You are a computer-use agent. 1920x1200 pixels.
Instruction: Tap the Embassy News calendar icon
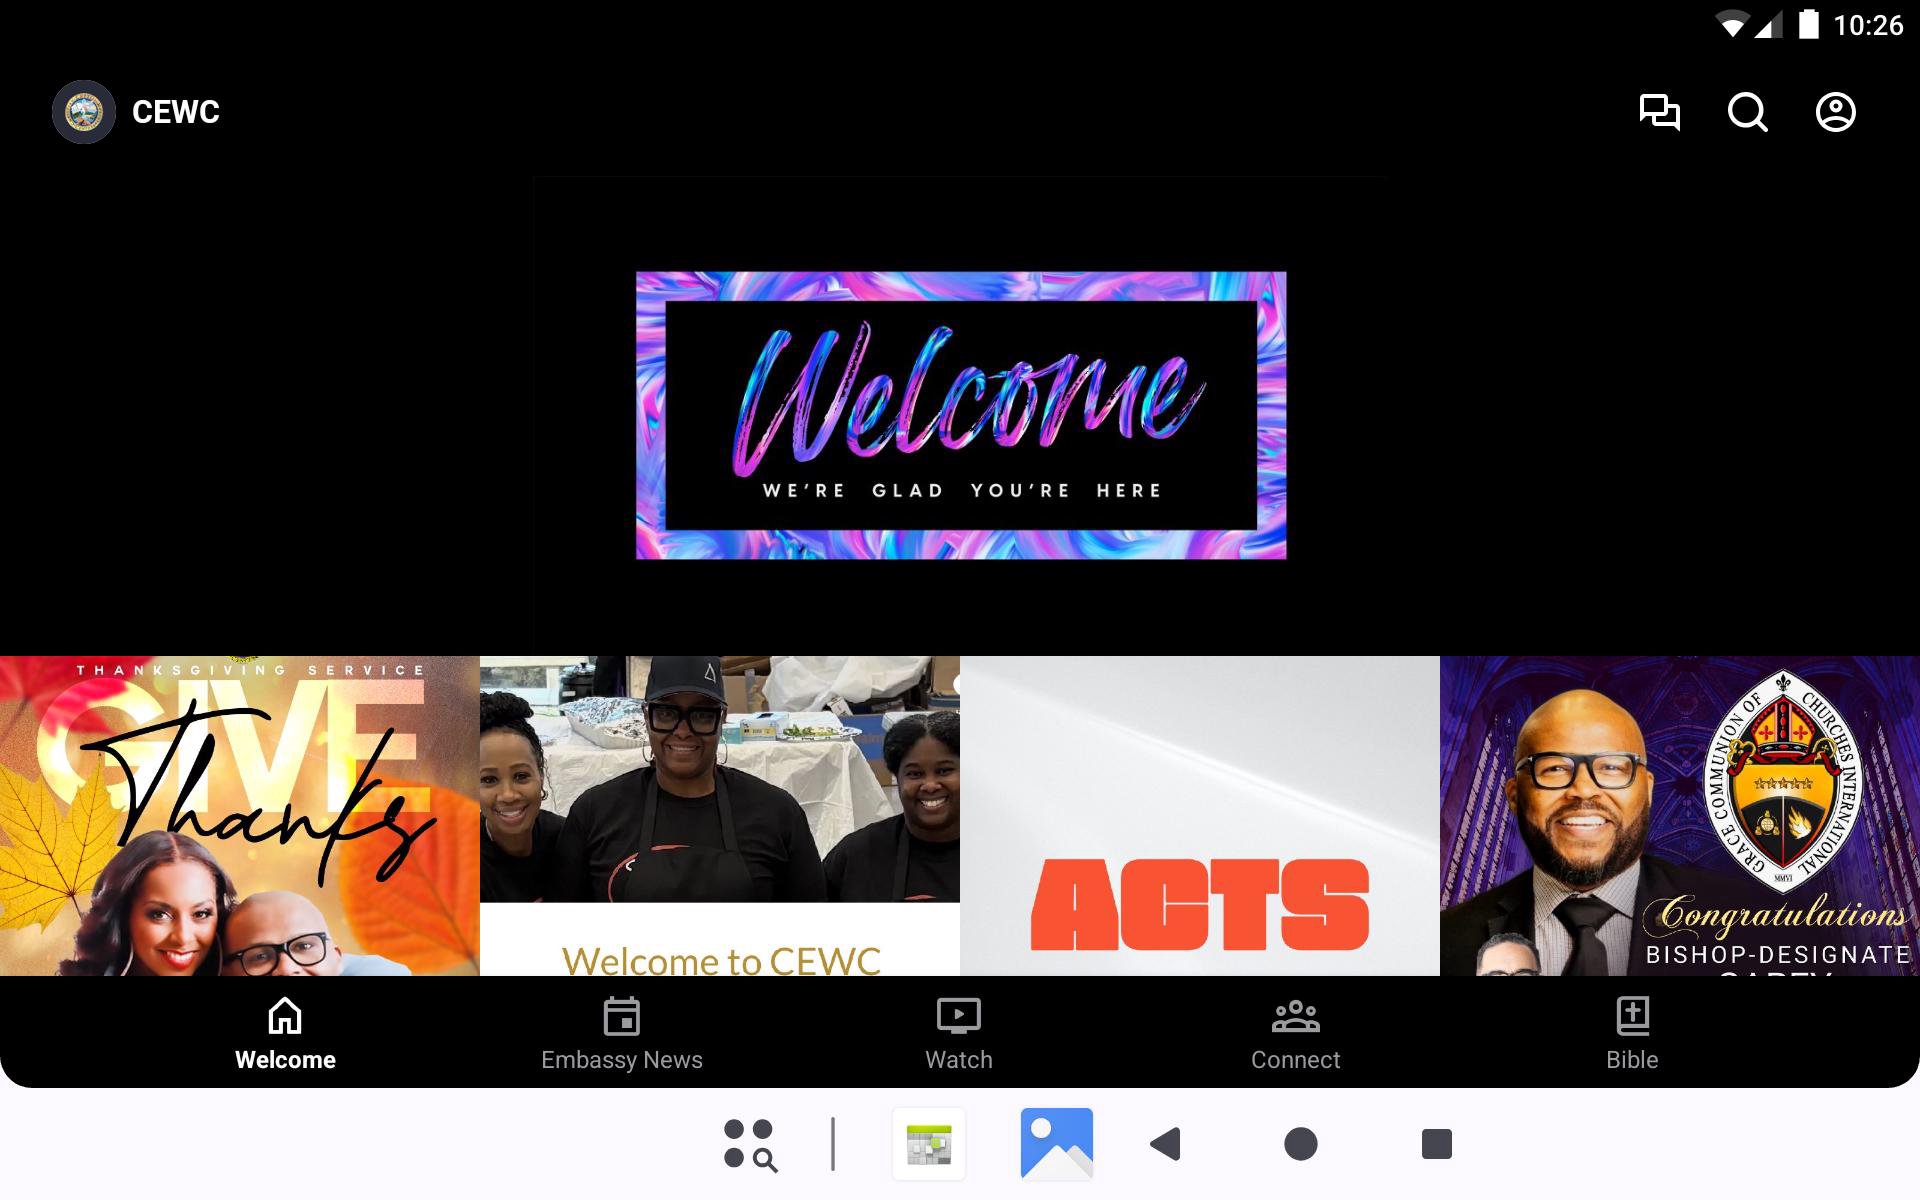click(x=621, y=1016)
